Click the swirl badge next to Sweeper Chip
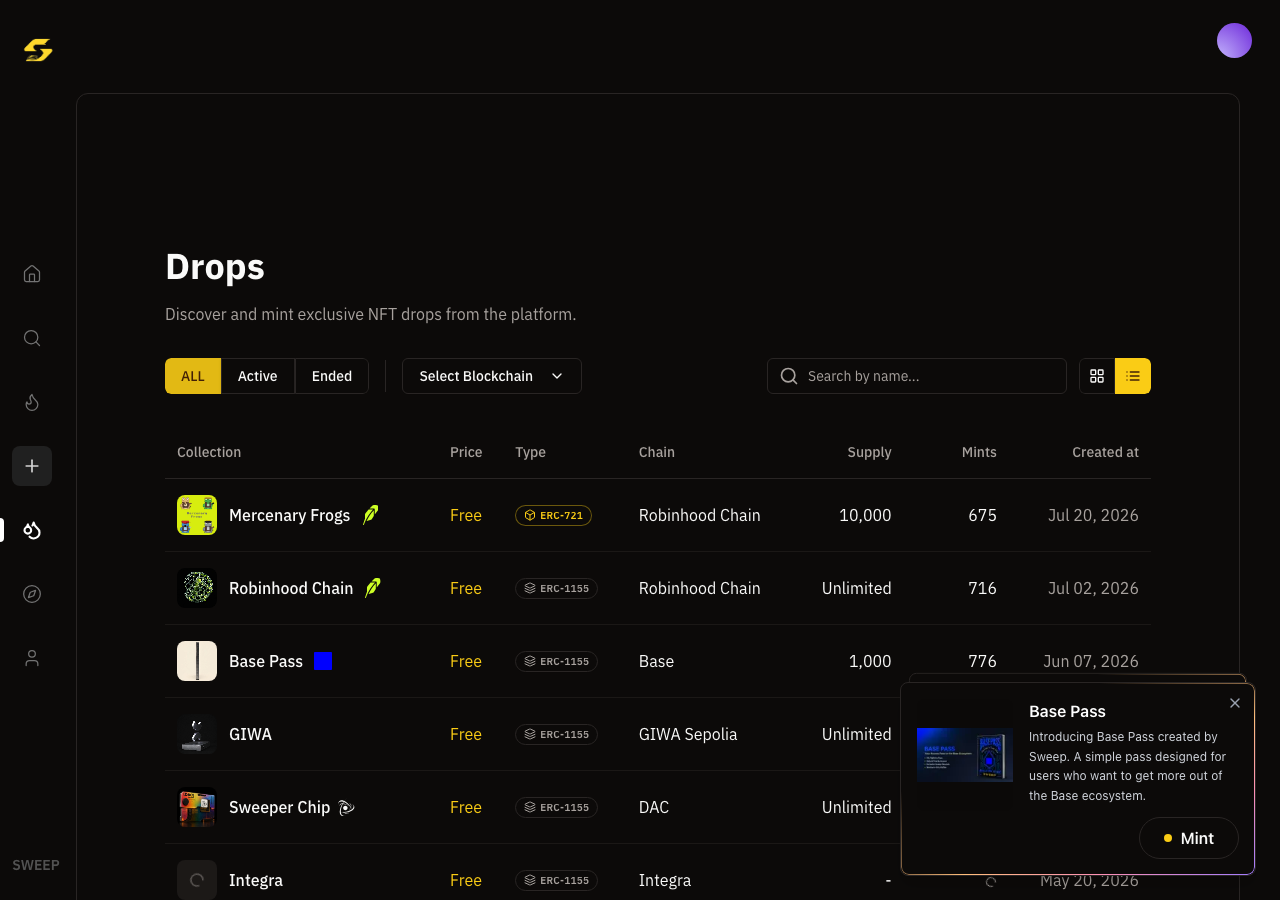This screenshot has width=1280, height=900. pyautogui.click(x=346, y=807)
